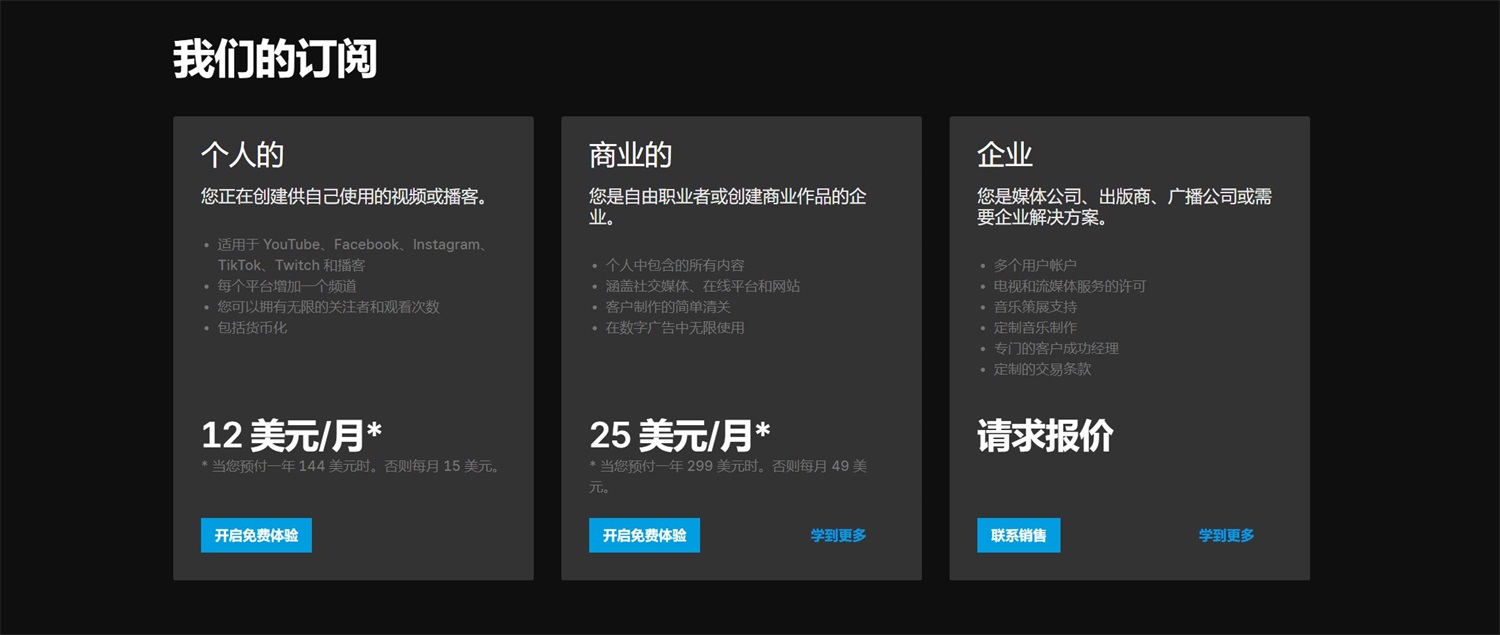Click the 299 美元 yearly prepay footnote
Viewport: 1500px width, 635px height.
click(x=728, y=467)
